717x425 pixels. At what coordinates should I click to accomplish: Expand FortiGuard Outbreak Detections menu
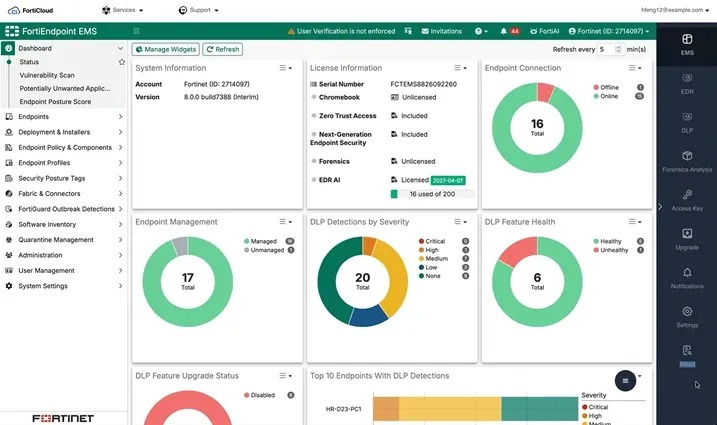coord(63,209)
